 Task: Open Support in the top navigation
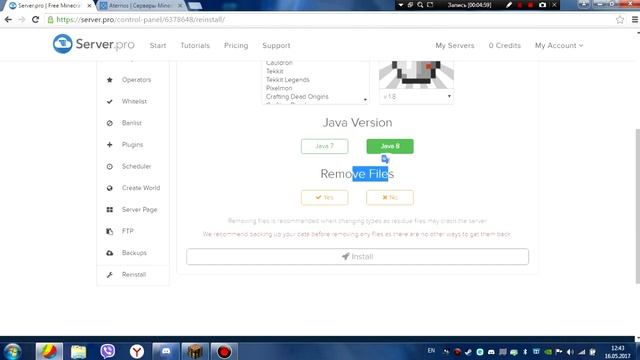click(x=276, y=45)
